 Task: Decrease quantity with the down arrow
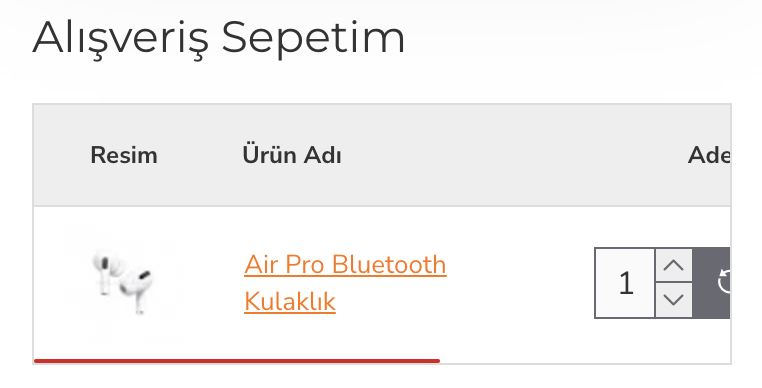tap(674, 300)
